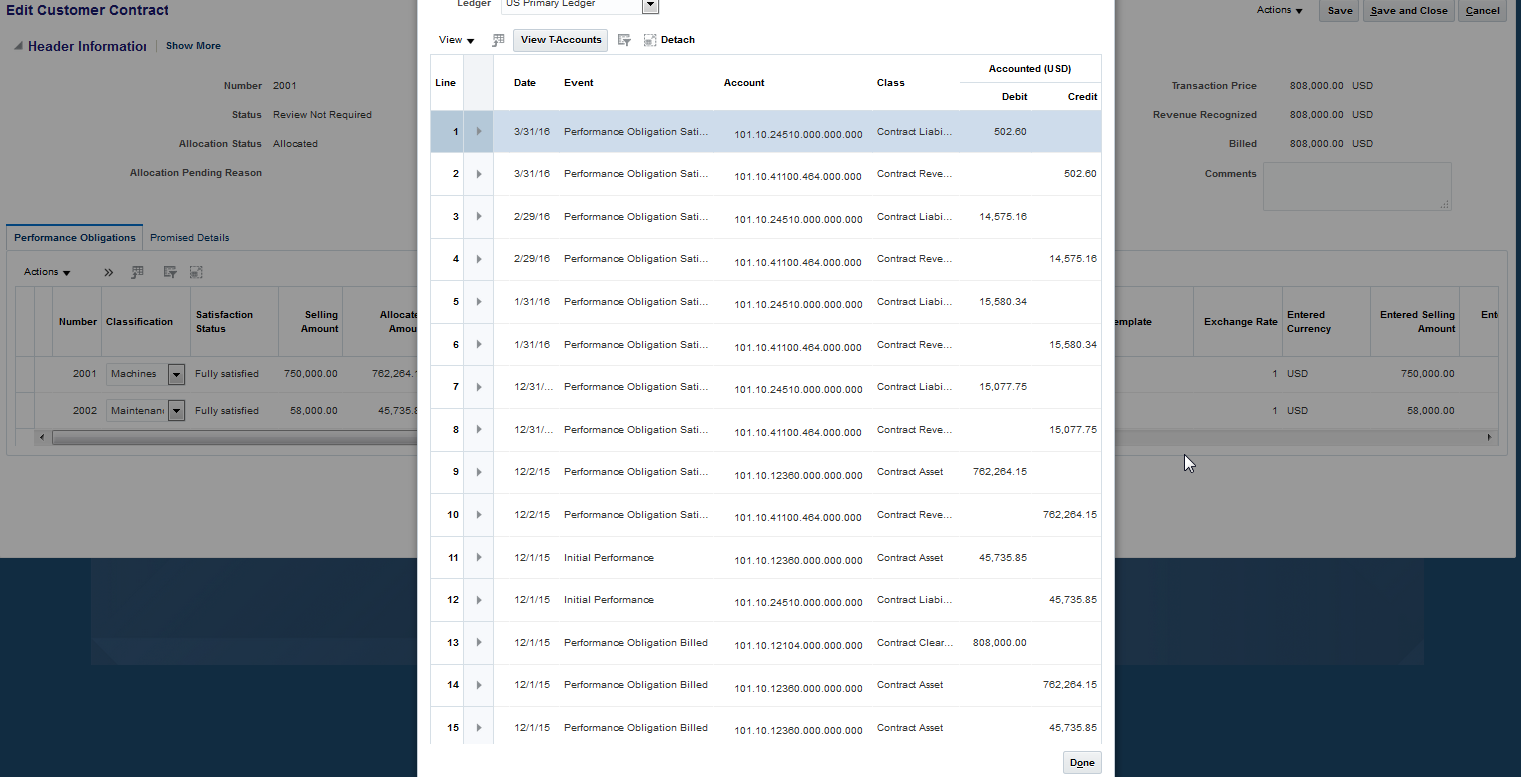Click the Date column header
1521x777 pixels.
[x=525, y=83]
